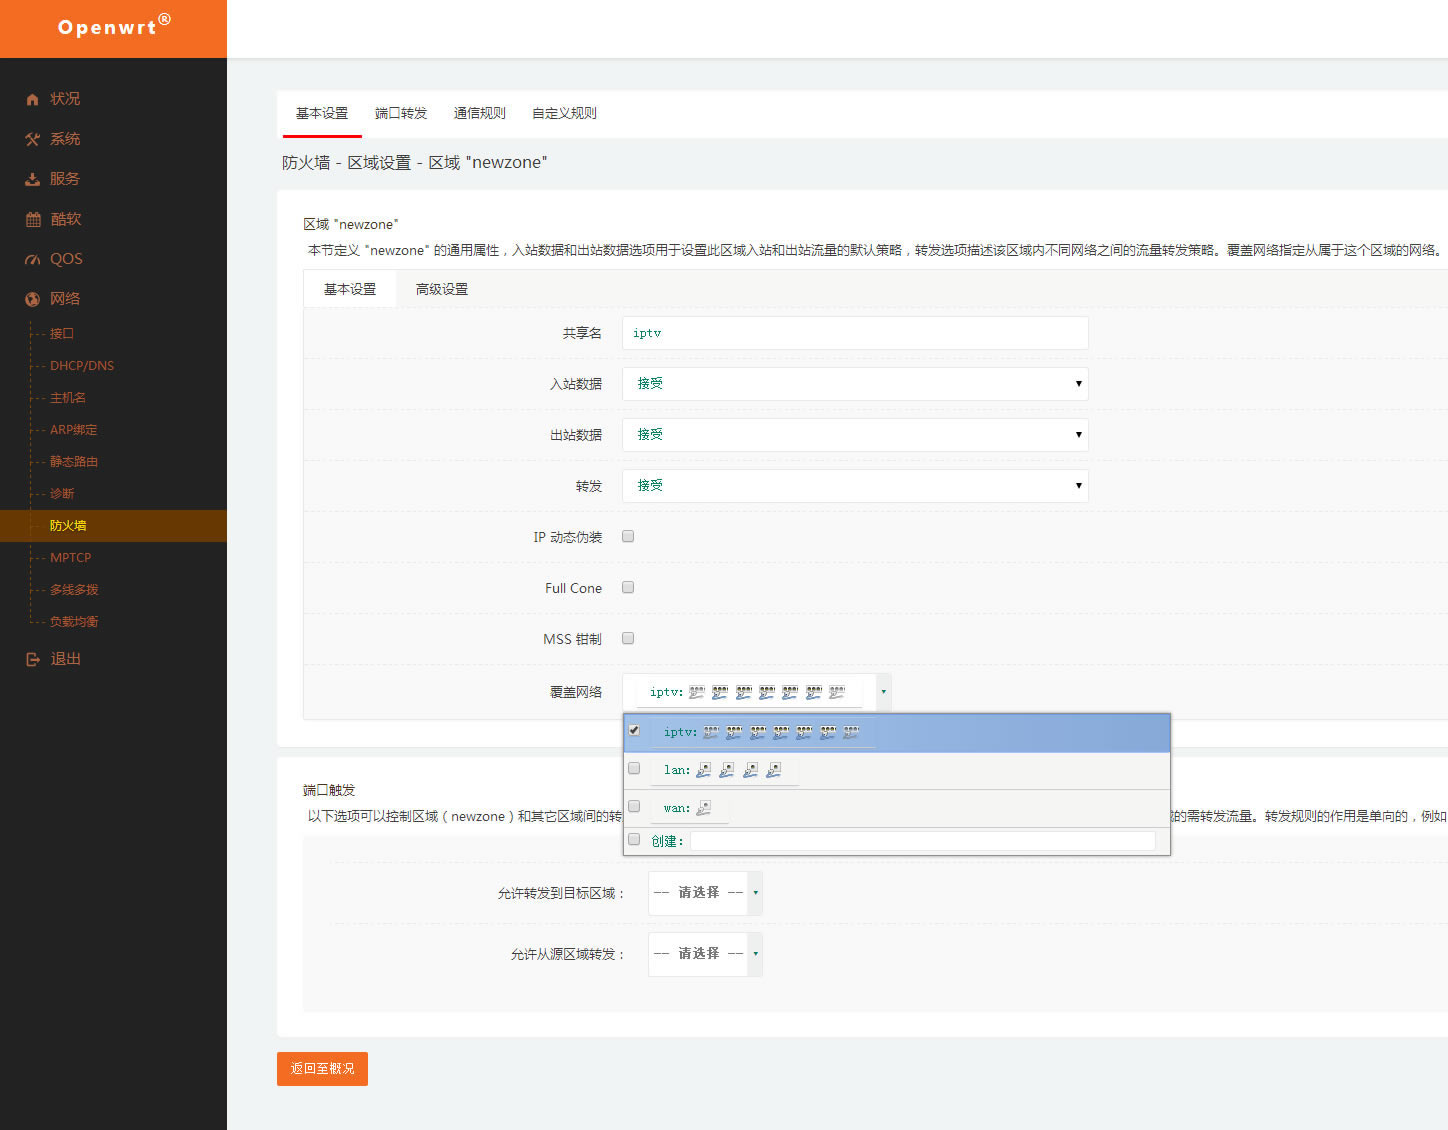
Task: Click the calendar icon beside 酷软
Action: (32, 219)
